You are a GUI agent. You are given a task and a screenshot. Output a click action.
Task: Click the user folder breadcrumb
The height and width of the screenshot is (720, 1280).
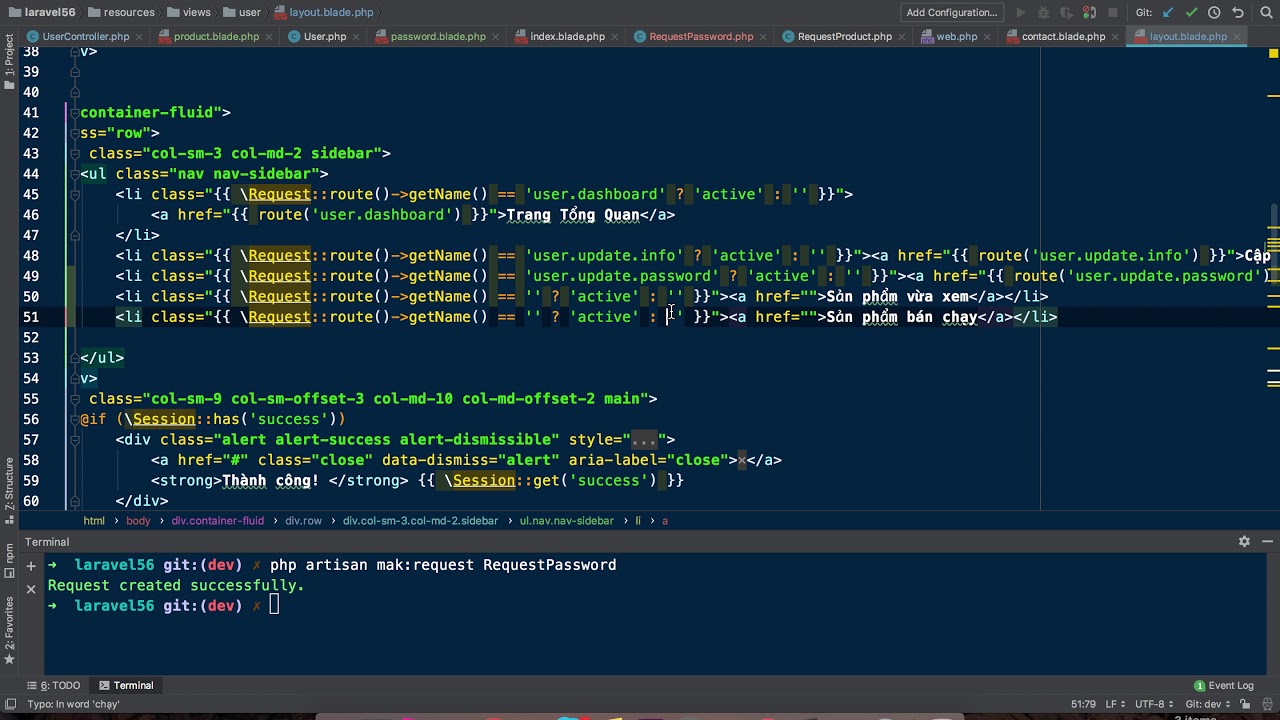[x=242, y=13]
